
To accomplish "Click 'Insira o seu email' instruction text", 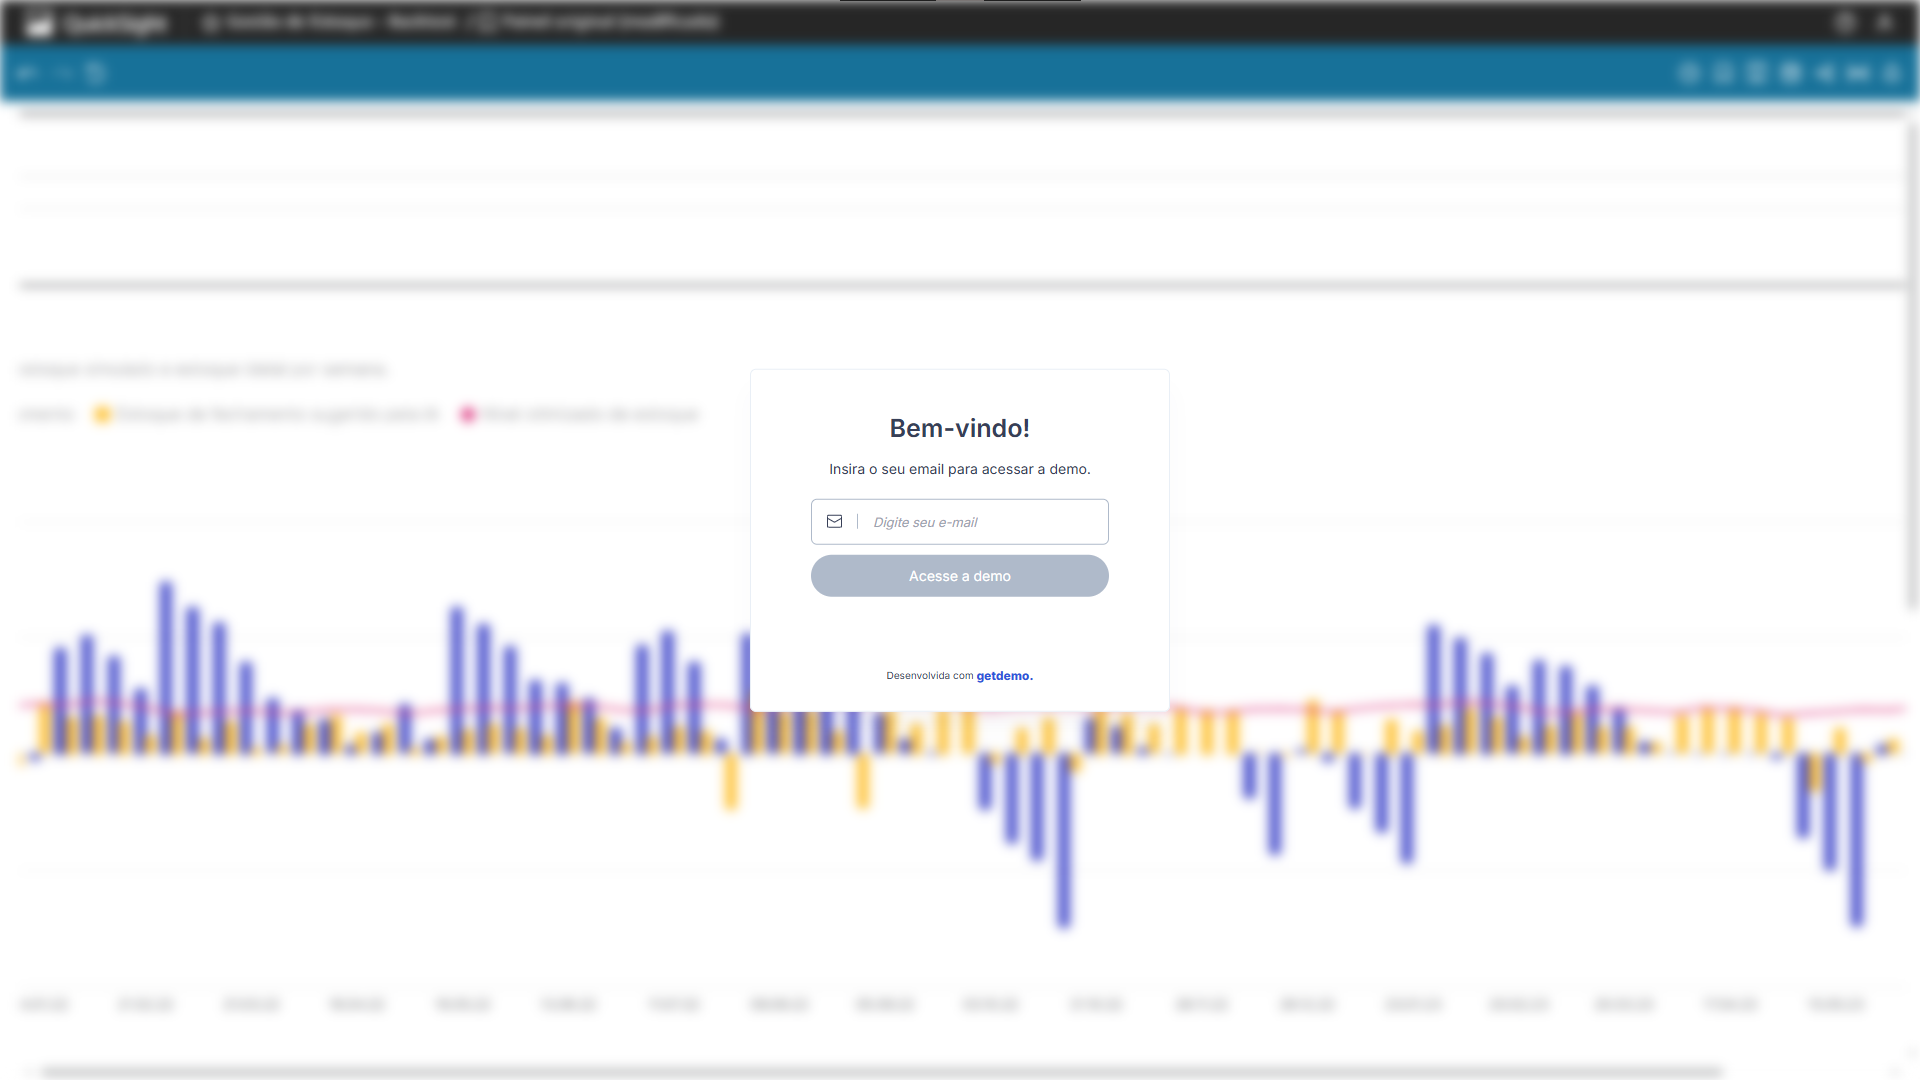I will [x=959, y=469].
